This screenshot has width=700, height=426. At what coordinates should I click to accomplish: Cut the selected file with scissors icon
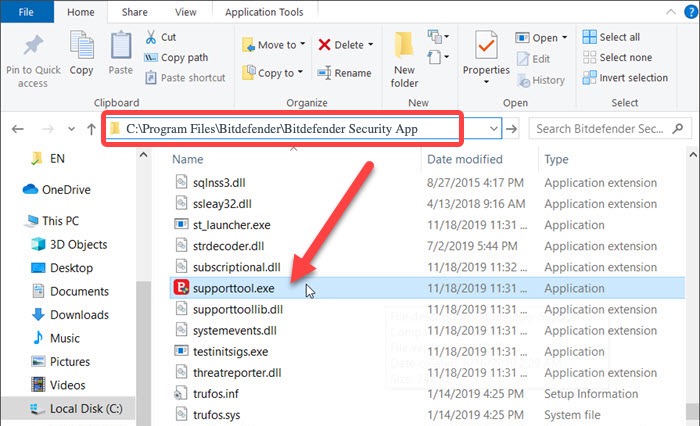tap(161, 37)
